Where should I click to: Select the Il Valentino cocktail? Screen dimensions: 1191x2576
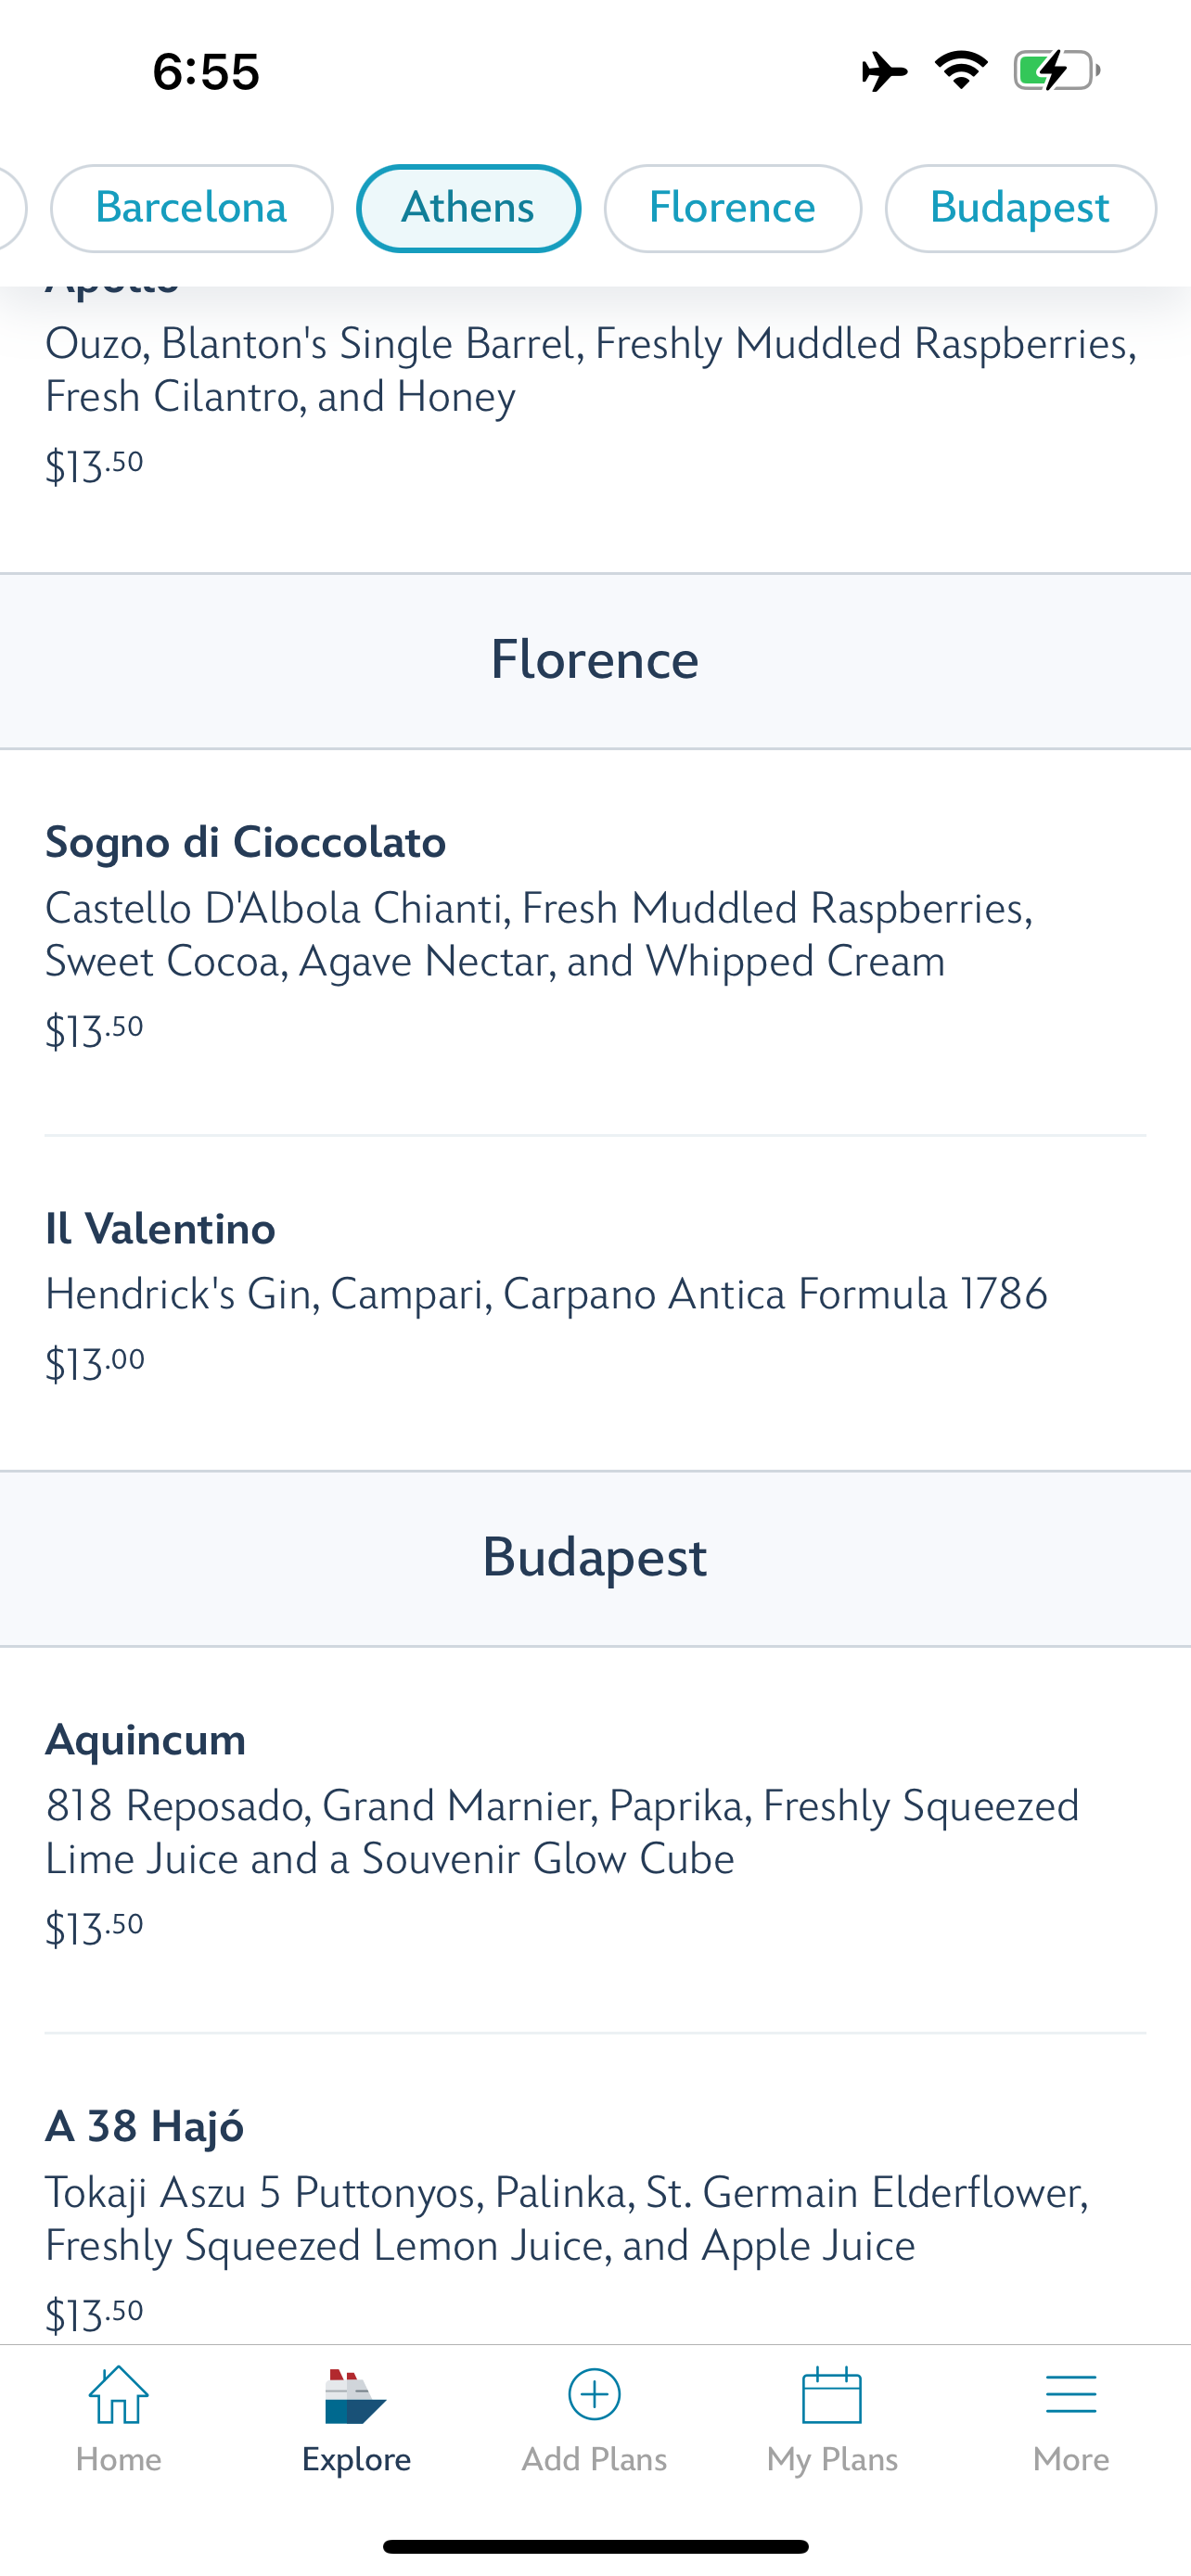click(x=160, y=1228)
